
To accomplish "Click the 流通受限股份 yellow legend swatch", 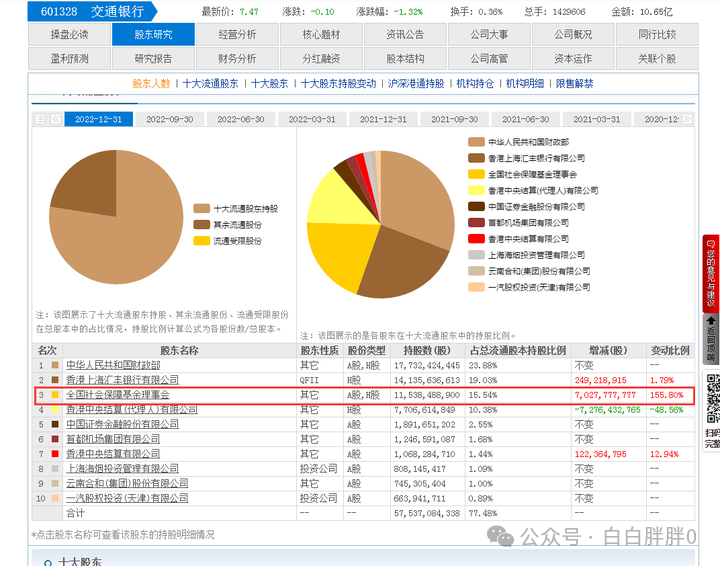I will coord(202,241).
